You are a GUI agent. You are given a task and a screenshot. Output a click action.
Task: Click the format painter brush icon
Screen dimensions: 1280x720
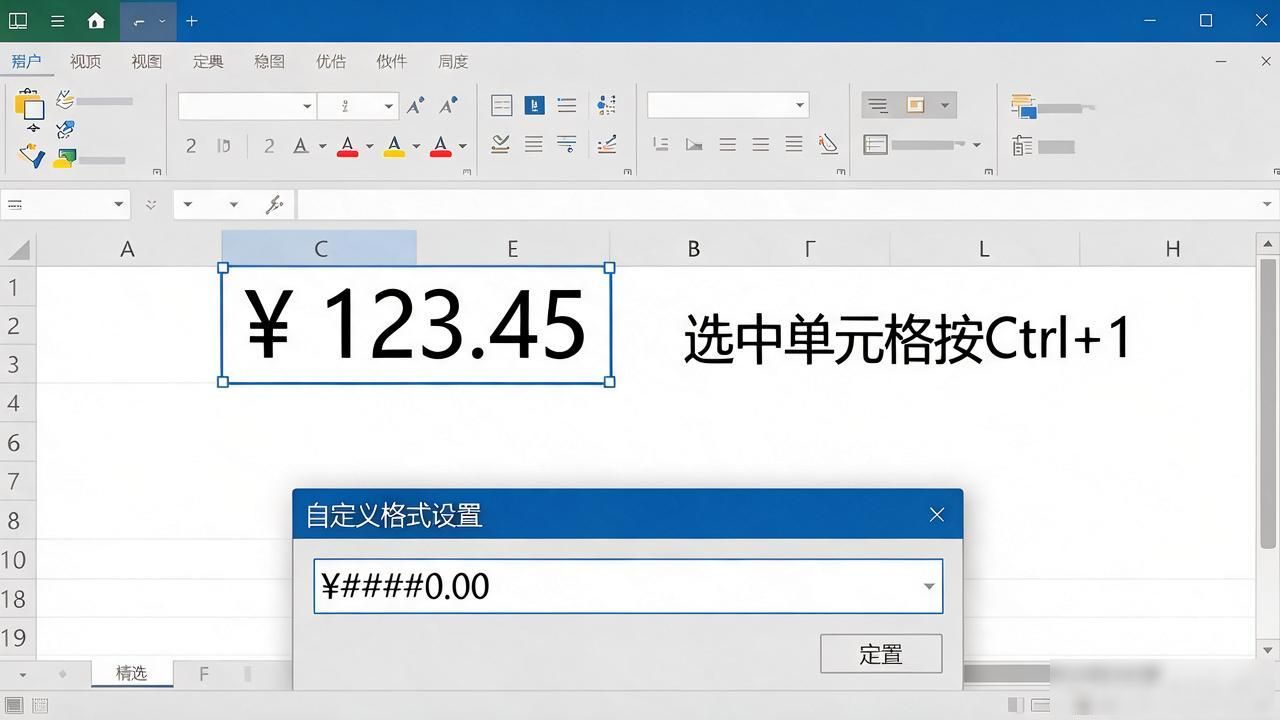point(31,156)
